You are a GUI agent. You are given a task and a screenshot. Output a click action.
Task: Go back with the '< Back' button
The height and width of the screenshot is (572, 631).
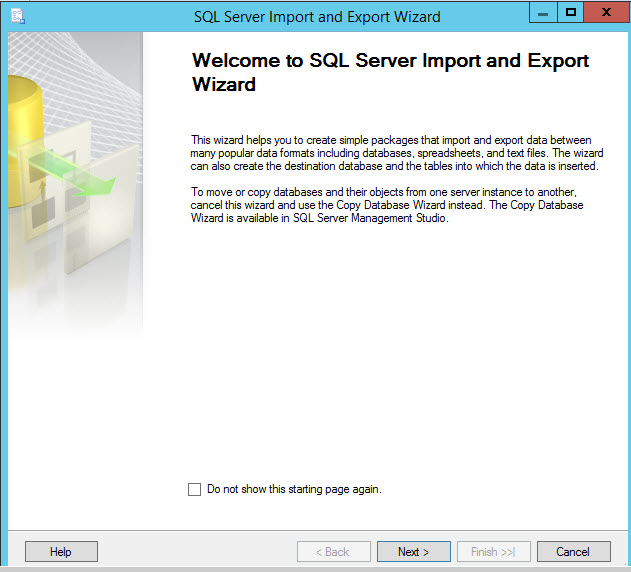pyautogui.click(x=334, y=551)
